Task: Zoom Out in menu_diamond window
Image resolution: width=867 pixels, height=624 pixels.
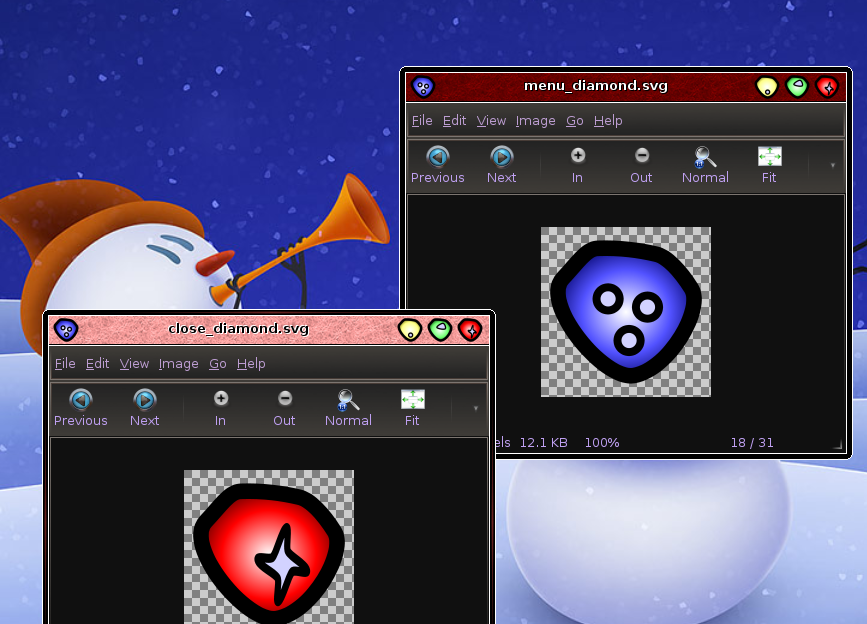Action: click(x=641, y=165)
